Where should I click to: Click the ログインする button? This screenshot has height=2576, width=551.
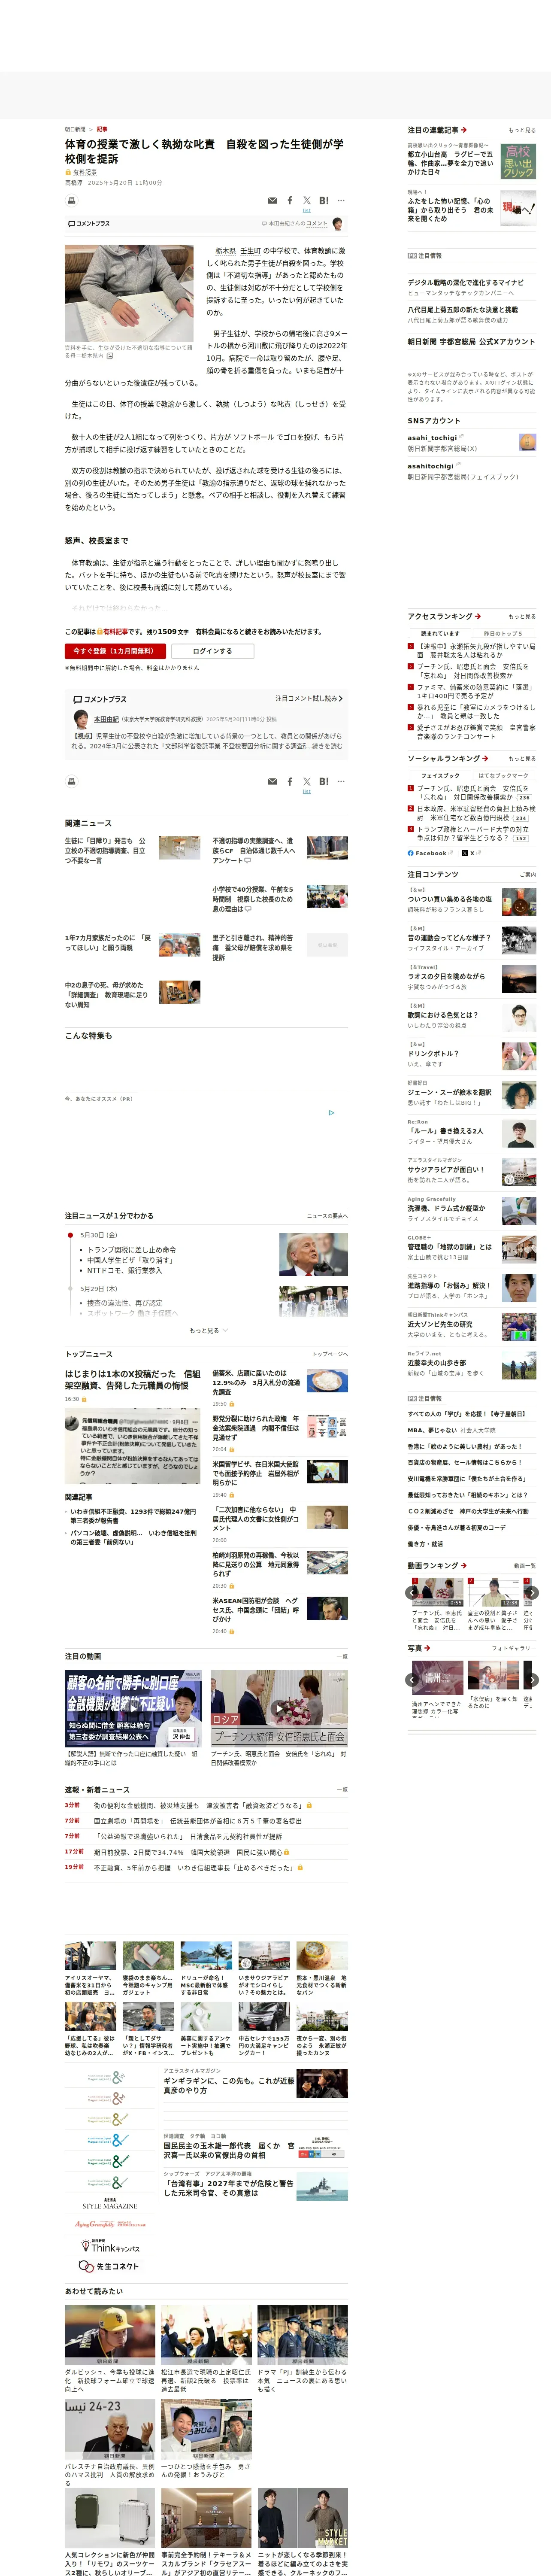pos(212,651)
